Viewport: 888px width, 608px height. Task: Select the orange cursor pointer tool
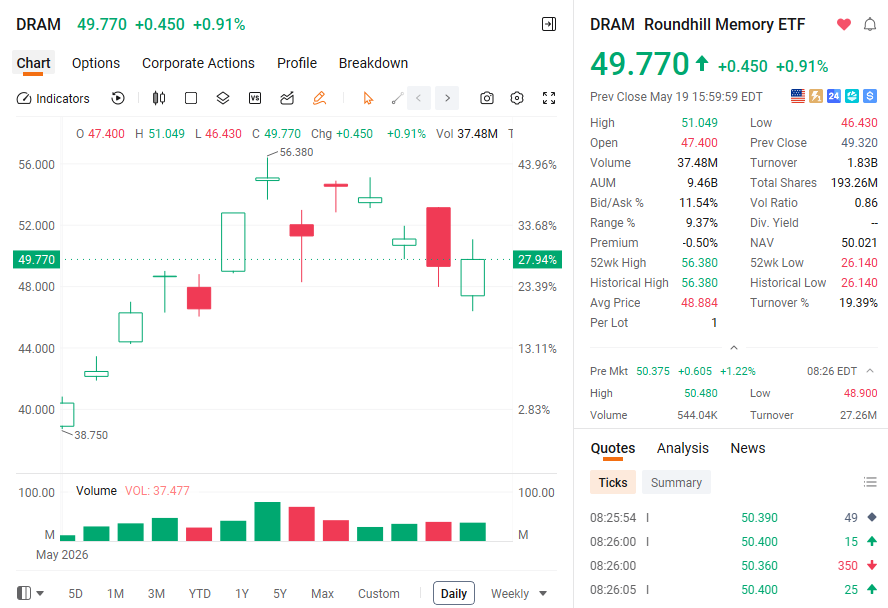point(368,98)
